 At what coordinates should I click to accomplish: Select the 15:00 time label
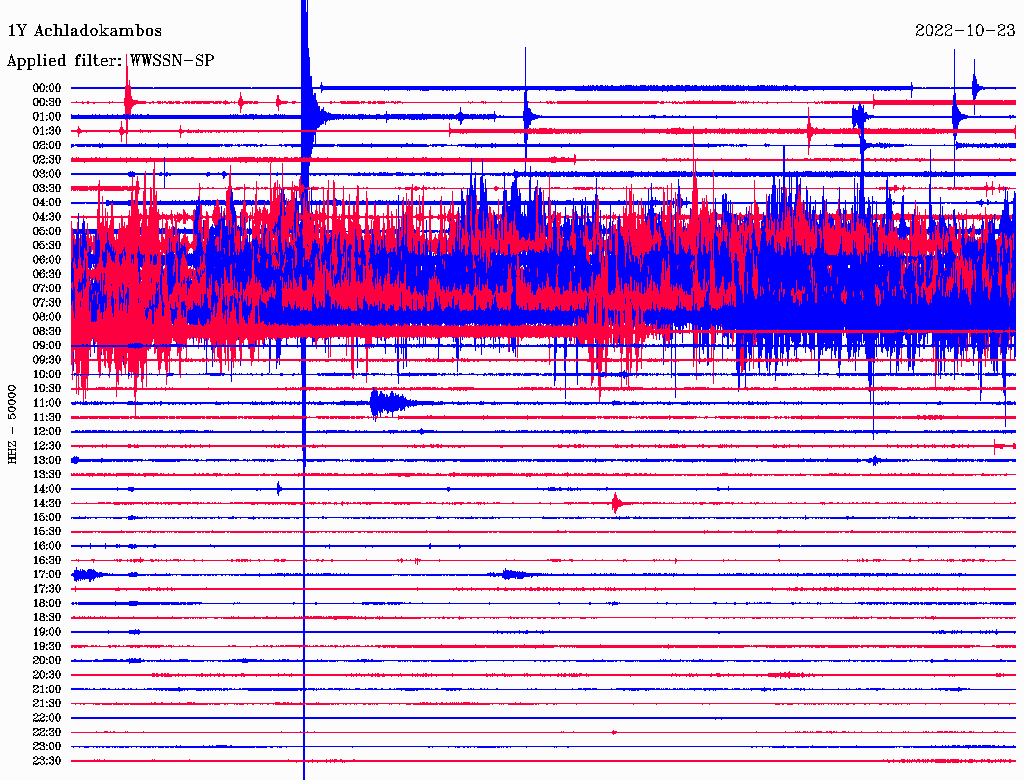pos(47,517)
